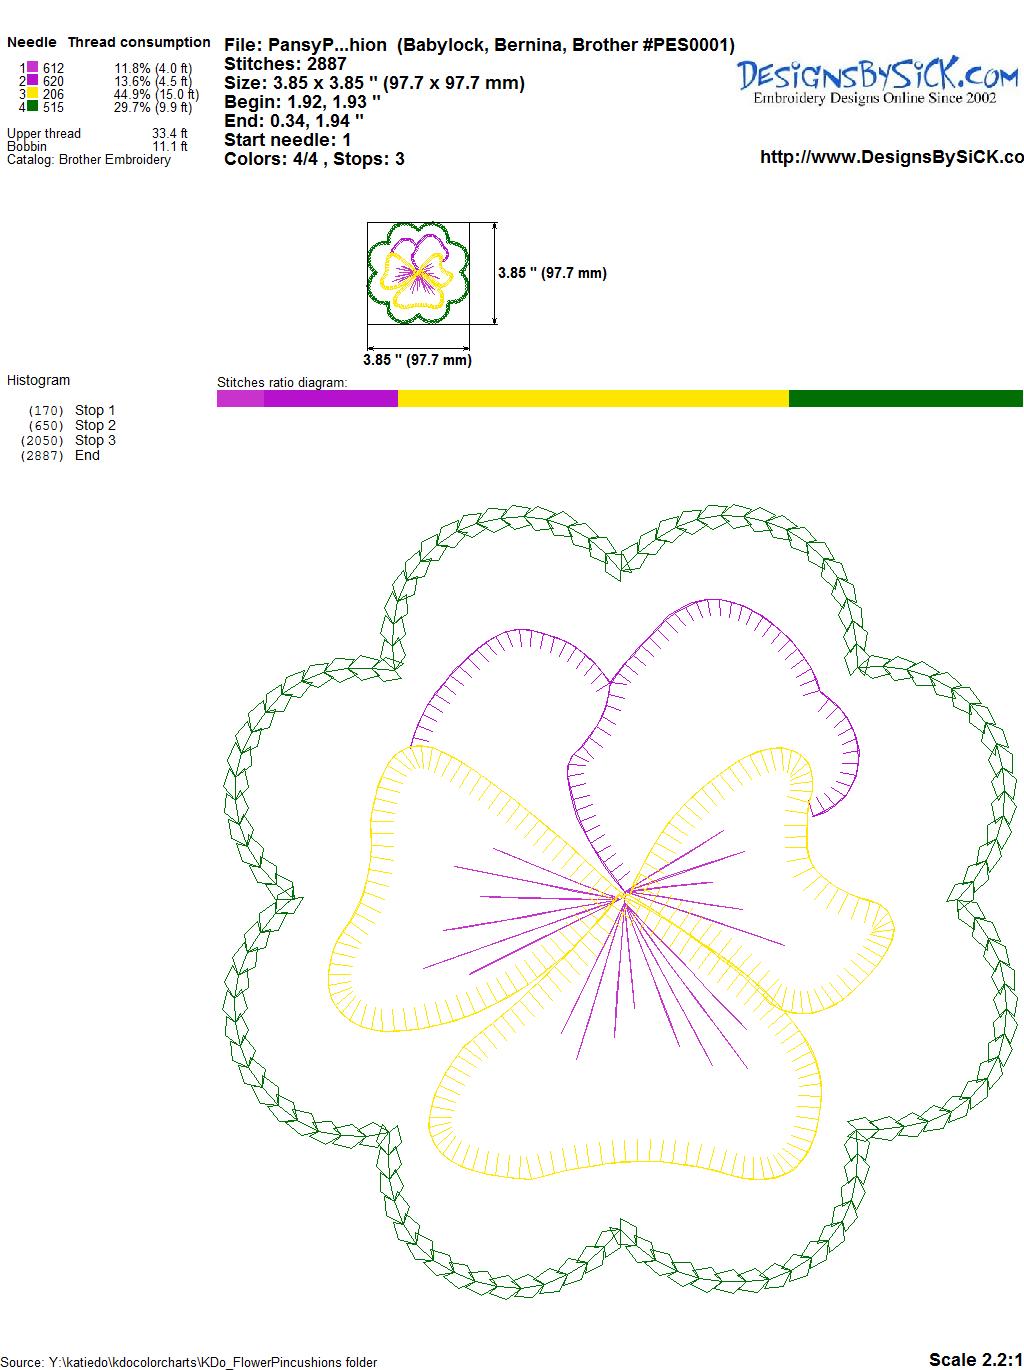This screenshot has height=1370, width=1024.
Task: Click the green segment of stitches ratio bar
Action: click(905, 399)
